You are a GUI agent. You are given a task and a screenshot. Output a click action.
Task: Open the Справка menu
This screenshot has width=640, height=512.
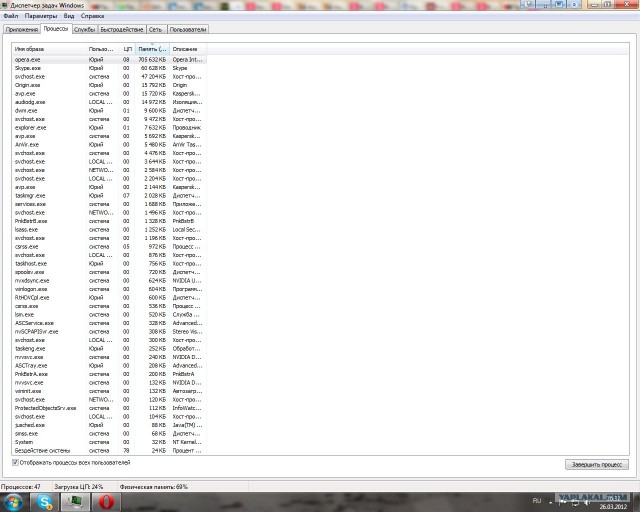(92, 16)
